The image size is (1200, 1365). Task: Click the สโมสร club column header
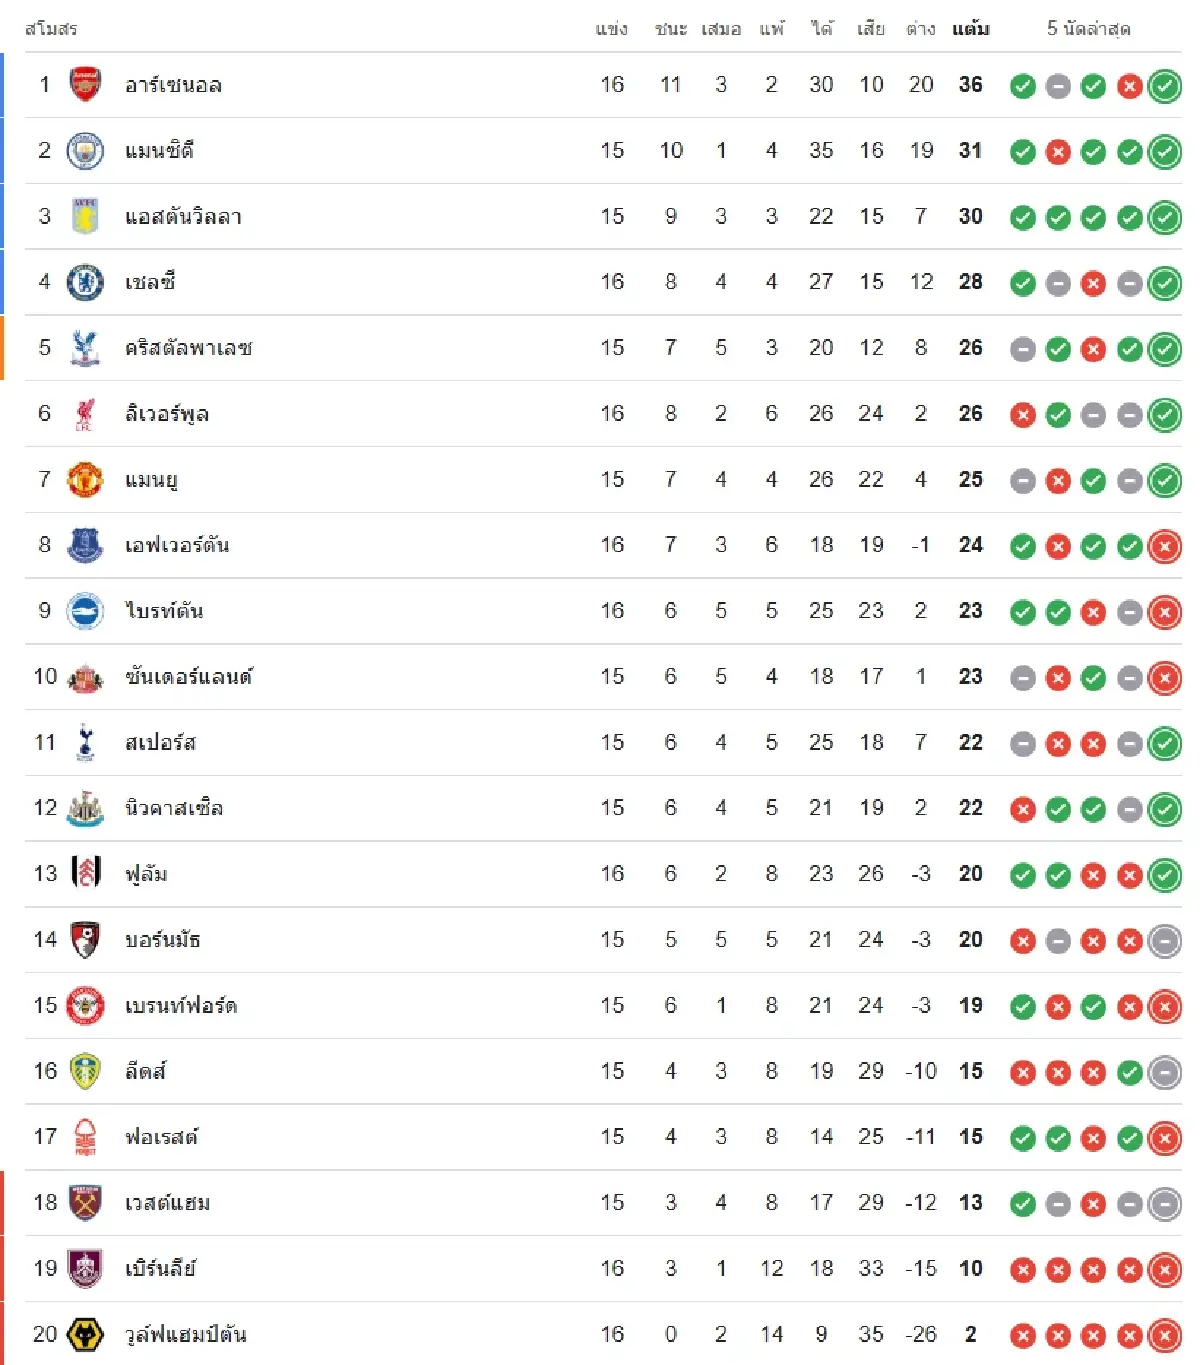pos(51,29)
